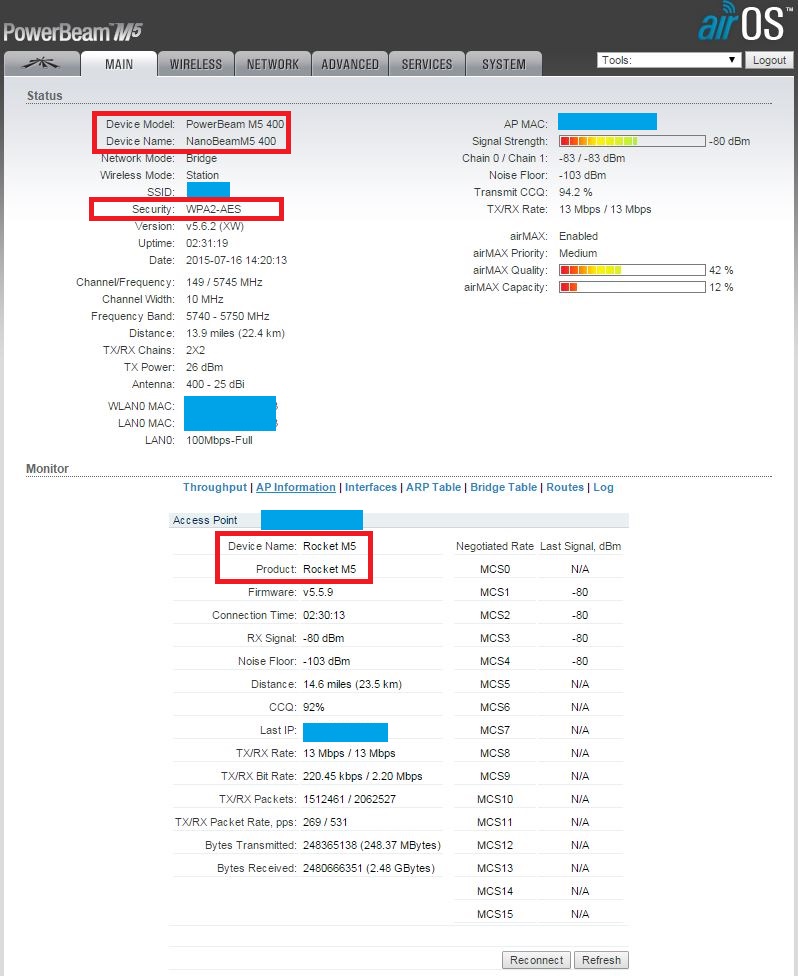Select the 'WPA2-AES' security value

(x=214, y=209)
